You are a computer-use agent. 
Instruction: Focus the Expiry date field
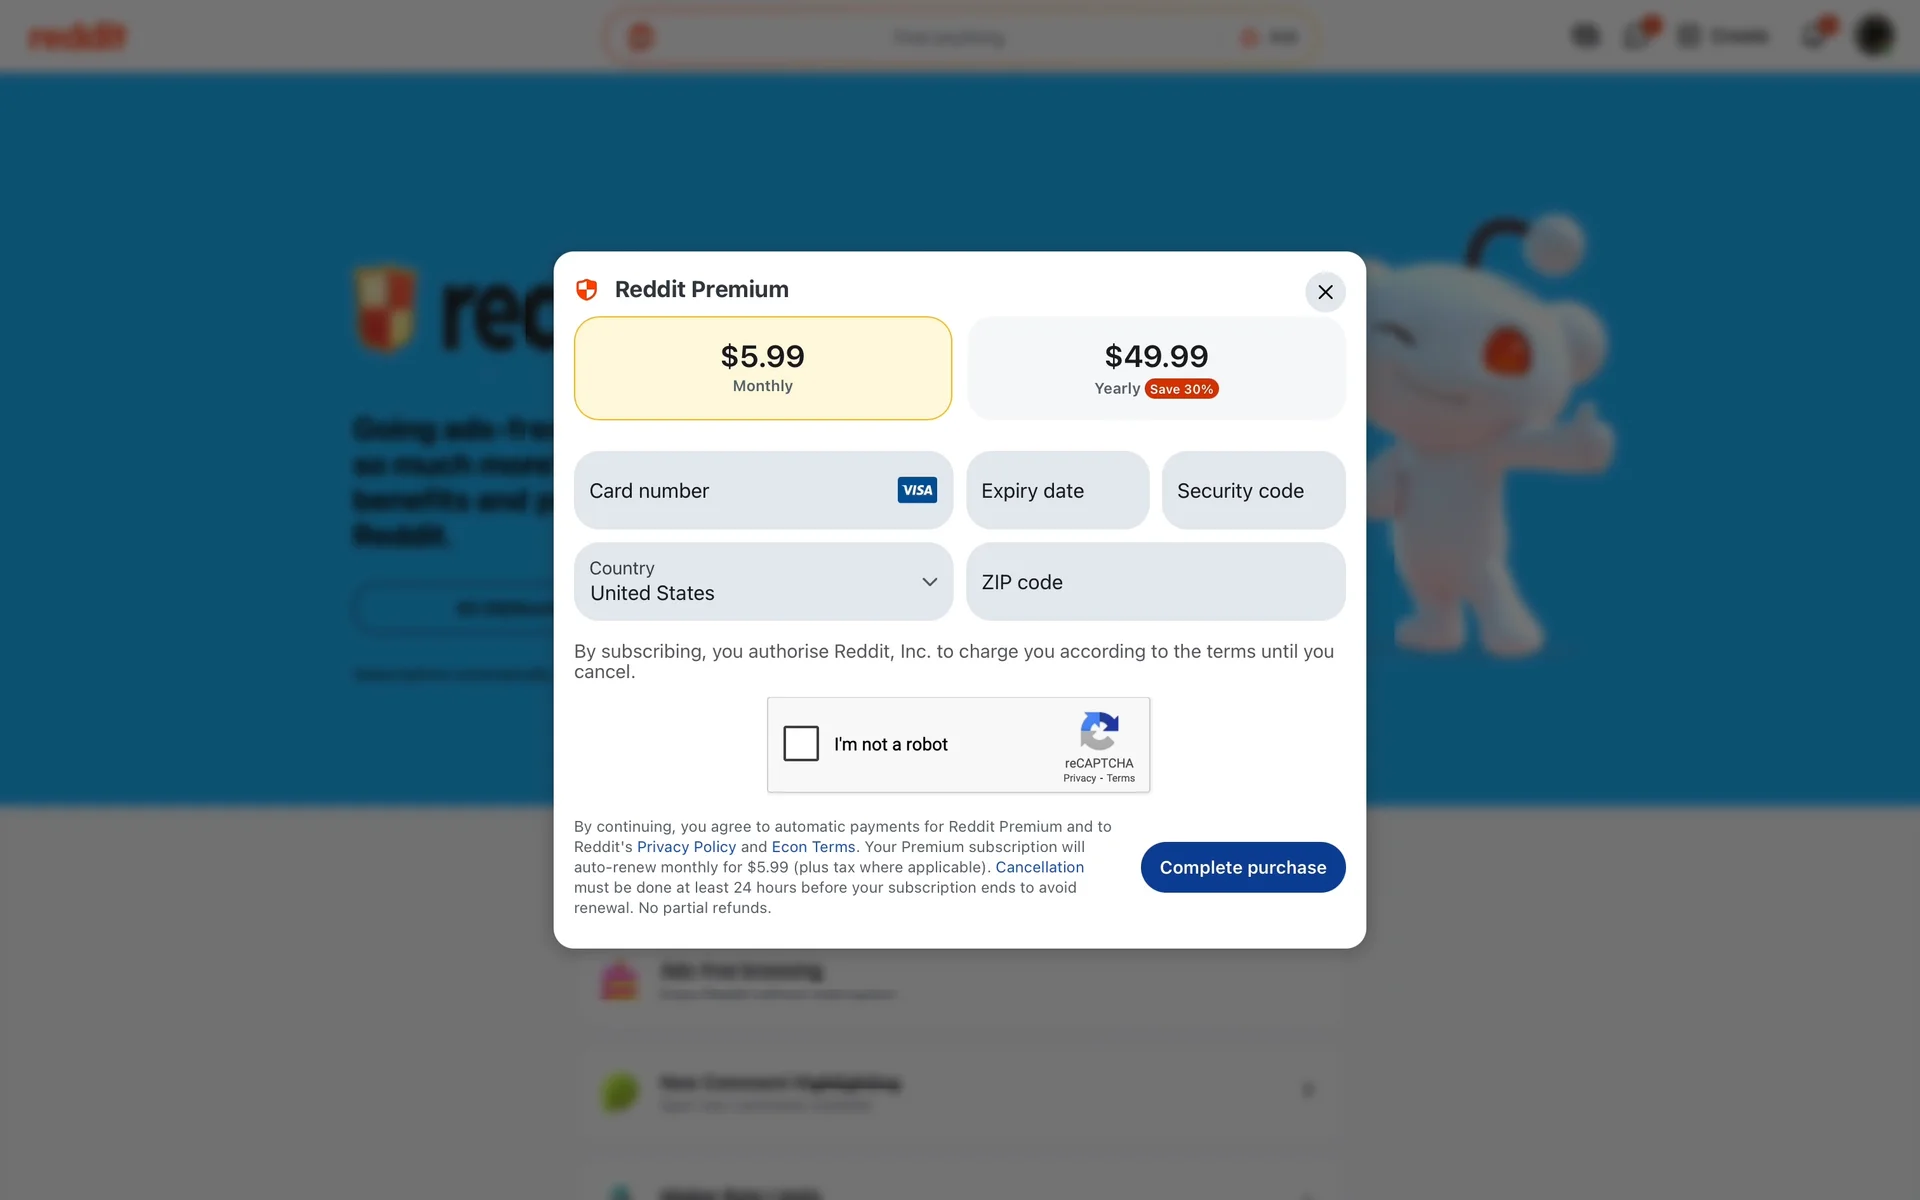point(1058,490)
